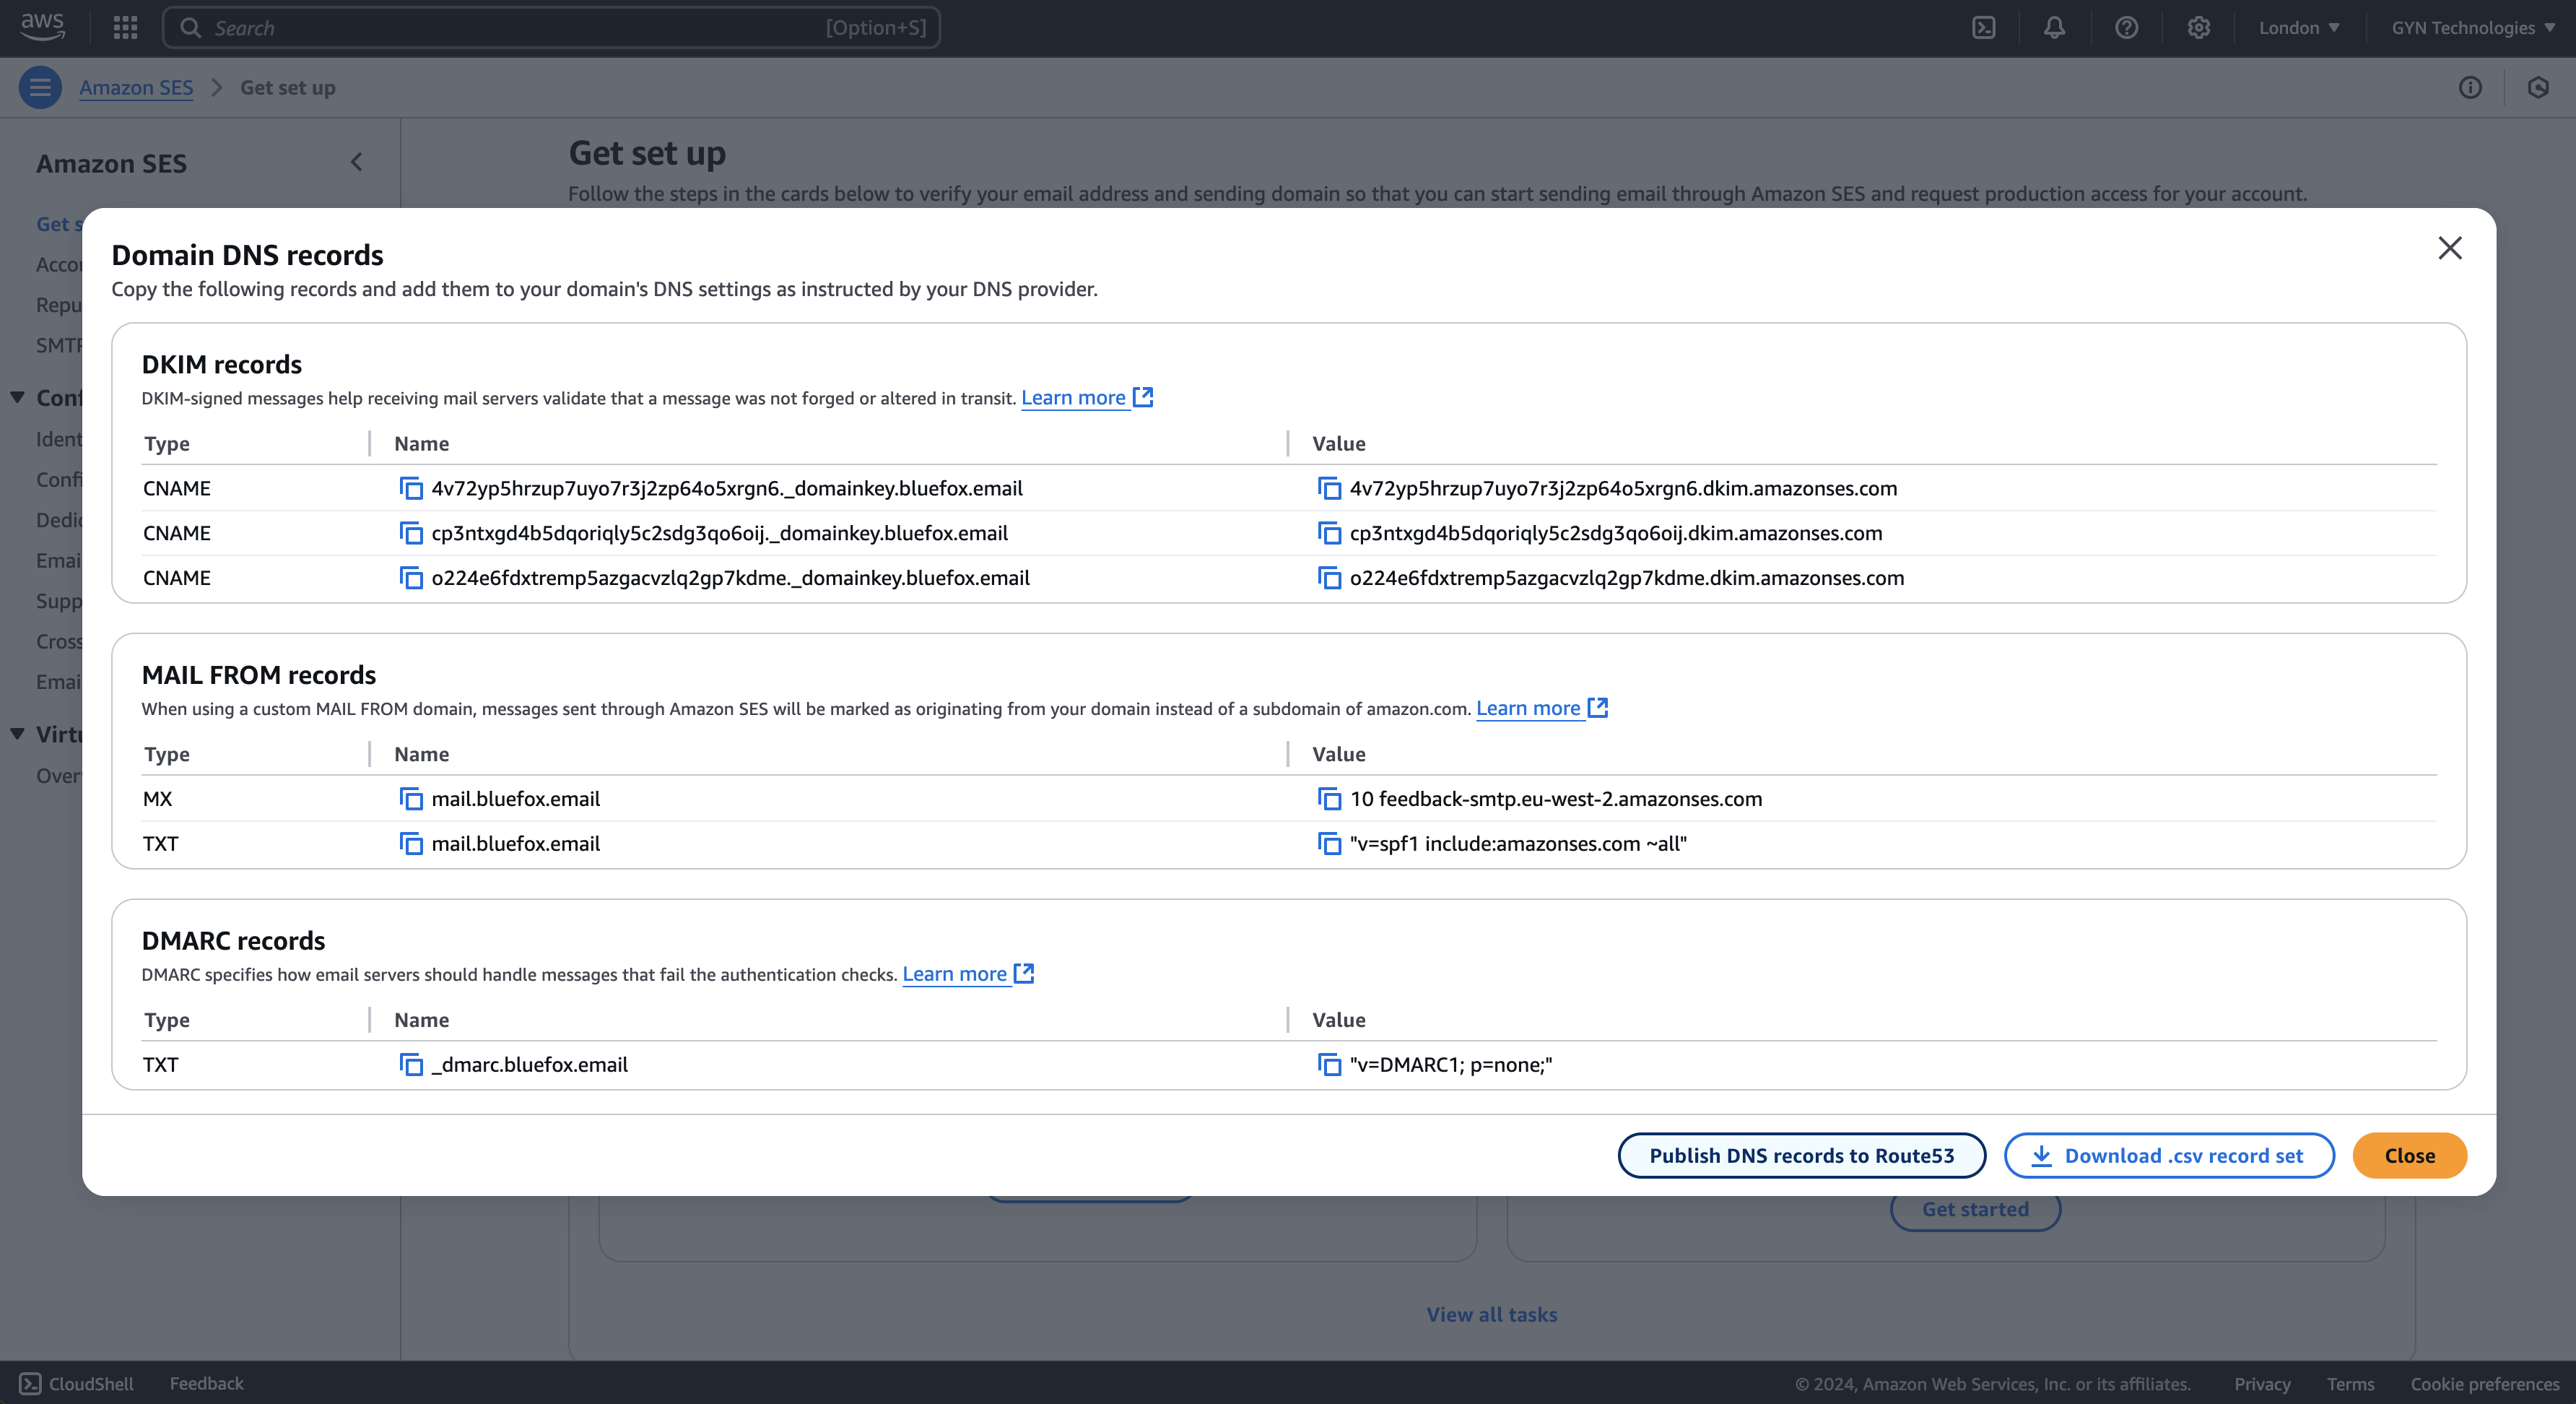Open the info panel icon
Image resolution: width=2576 pixels, height=1404 pixels.
[x=2470, y=88]
